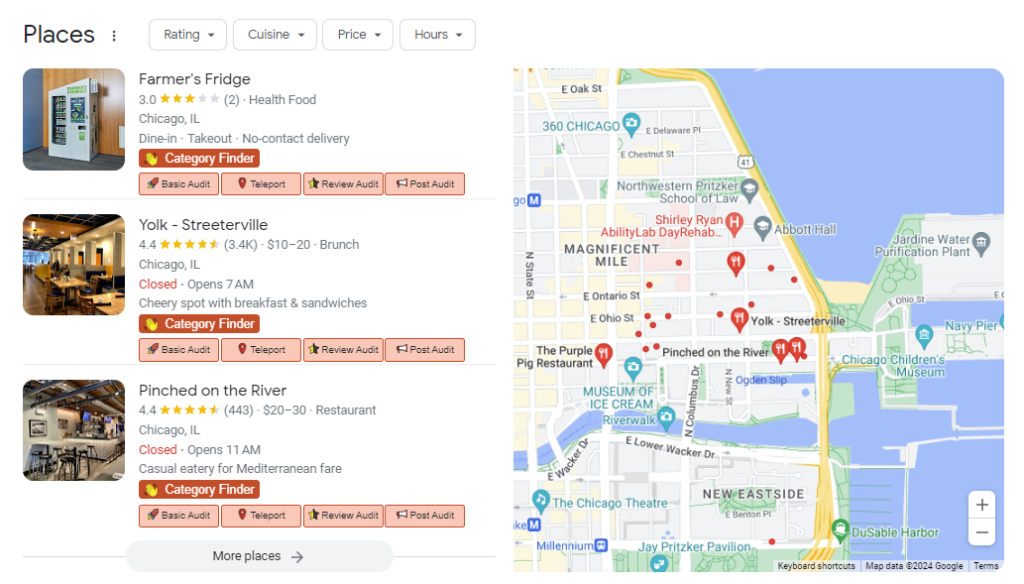Run Teleport for Yolk - Streeterville

tap(261, 349)
